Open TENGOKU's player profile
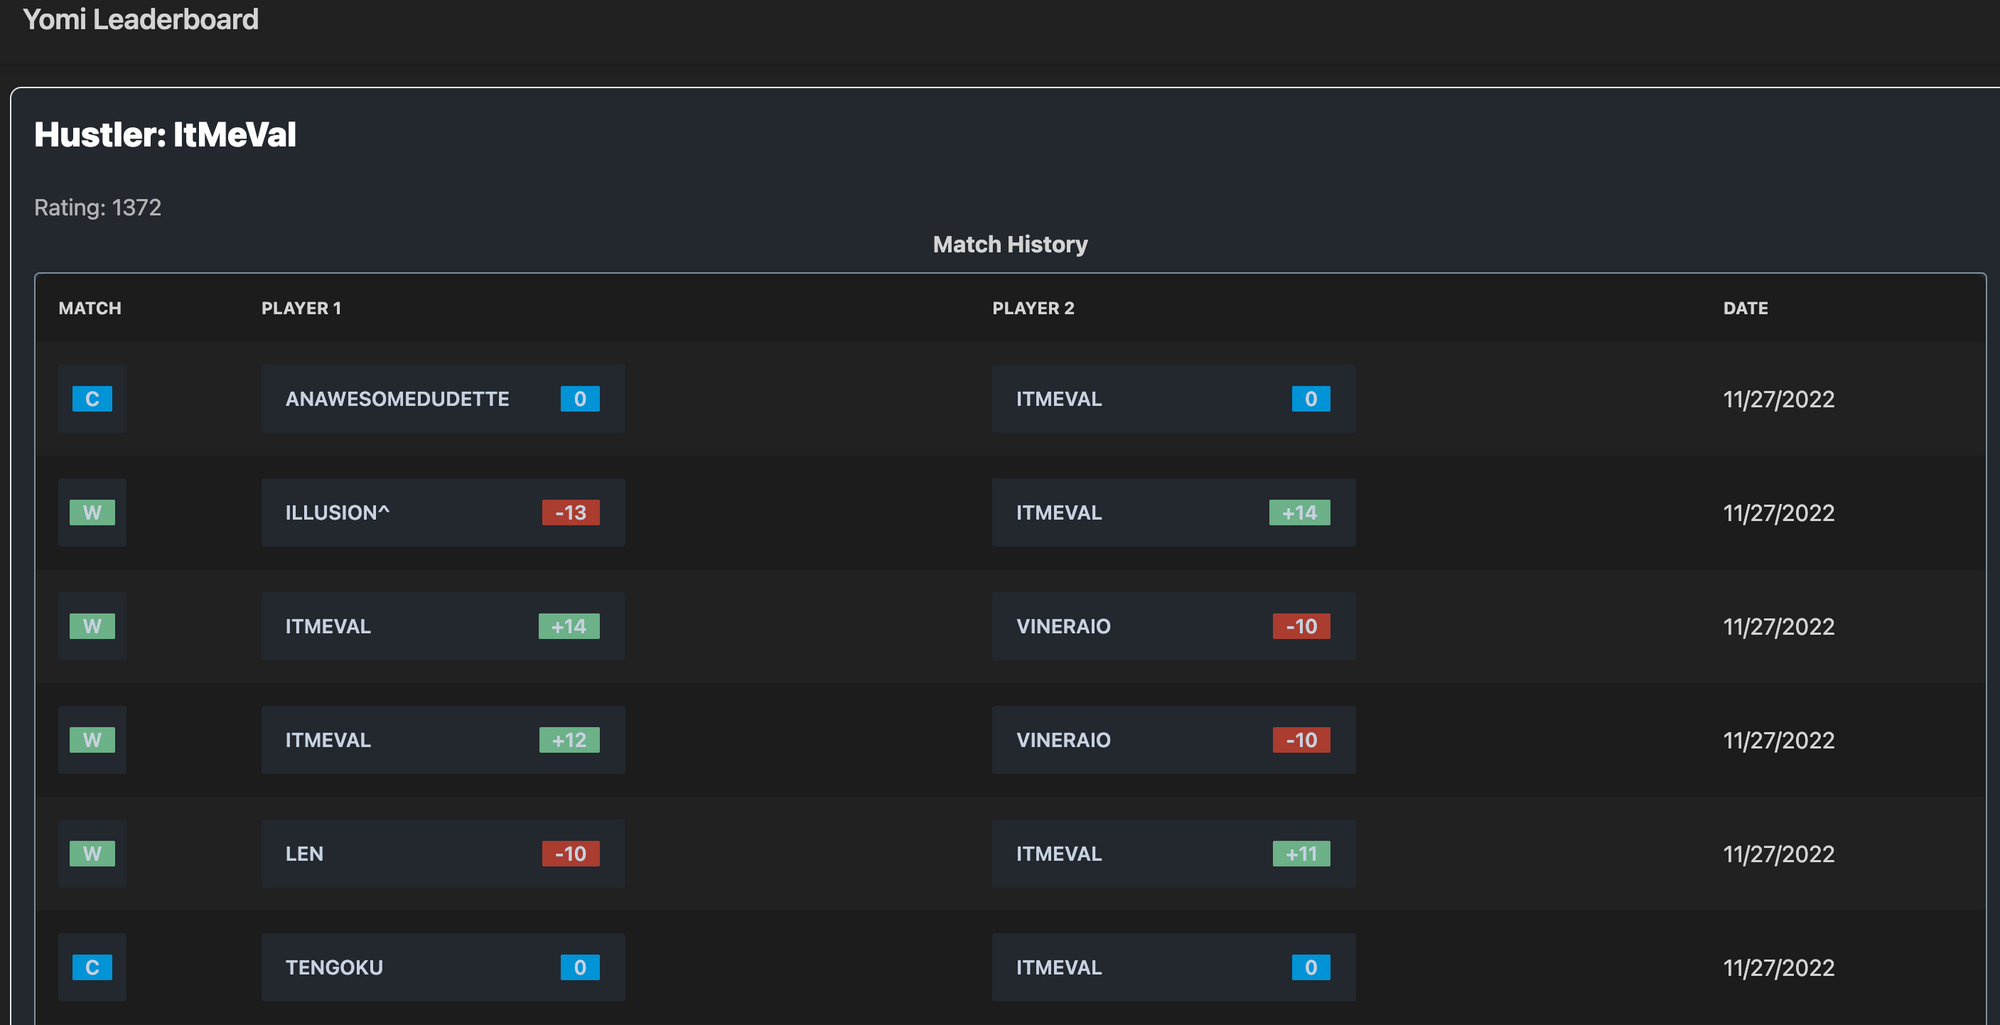The height and width of the screenshot is (1025, 2000). click(x=334, y=968)
